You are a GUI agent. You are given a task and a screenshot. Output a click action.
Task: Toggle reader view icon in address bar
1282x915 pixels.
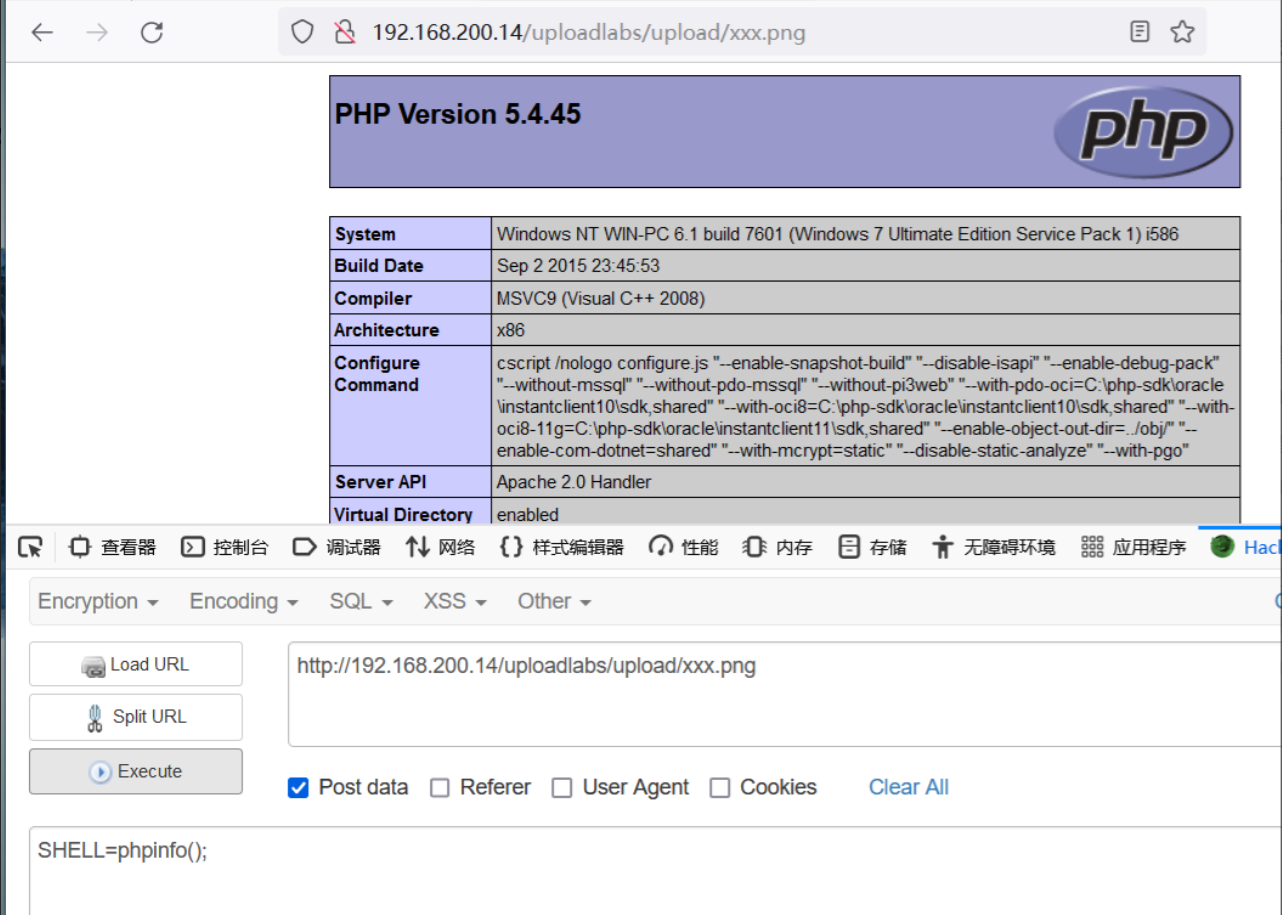click(1139, 32)
